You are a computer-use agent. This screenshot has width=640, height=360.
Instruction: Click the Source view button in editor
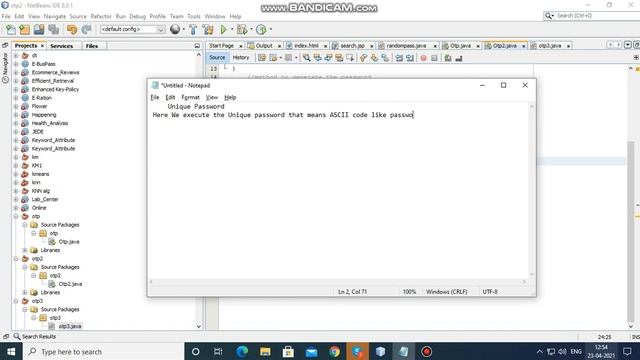coord(217,58)
